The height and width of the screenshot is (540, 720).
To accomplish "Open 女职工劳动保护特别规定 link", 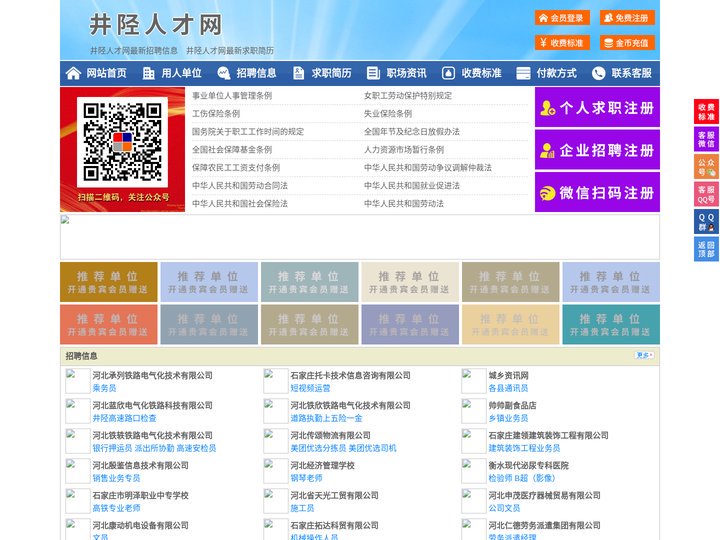I will pyautogui.click(x=408, y=96).
